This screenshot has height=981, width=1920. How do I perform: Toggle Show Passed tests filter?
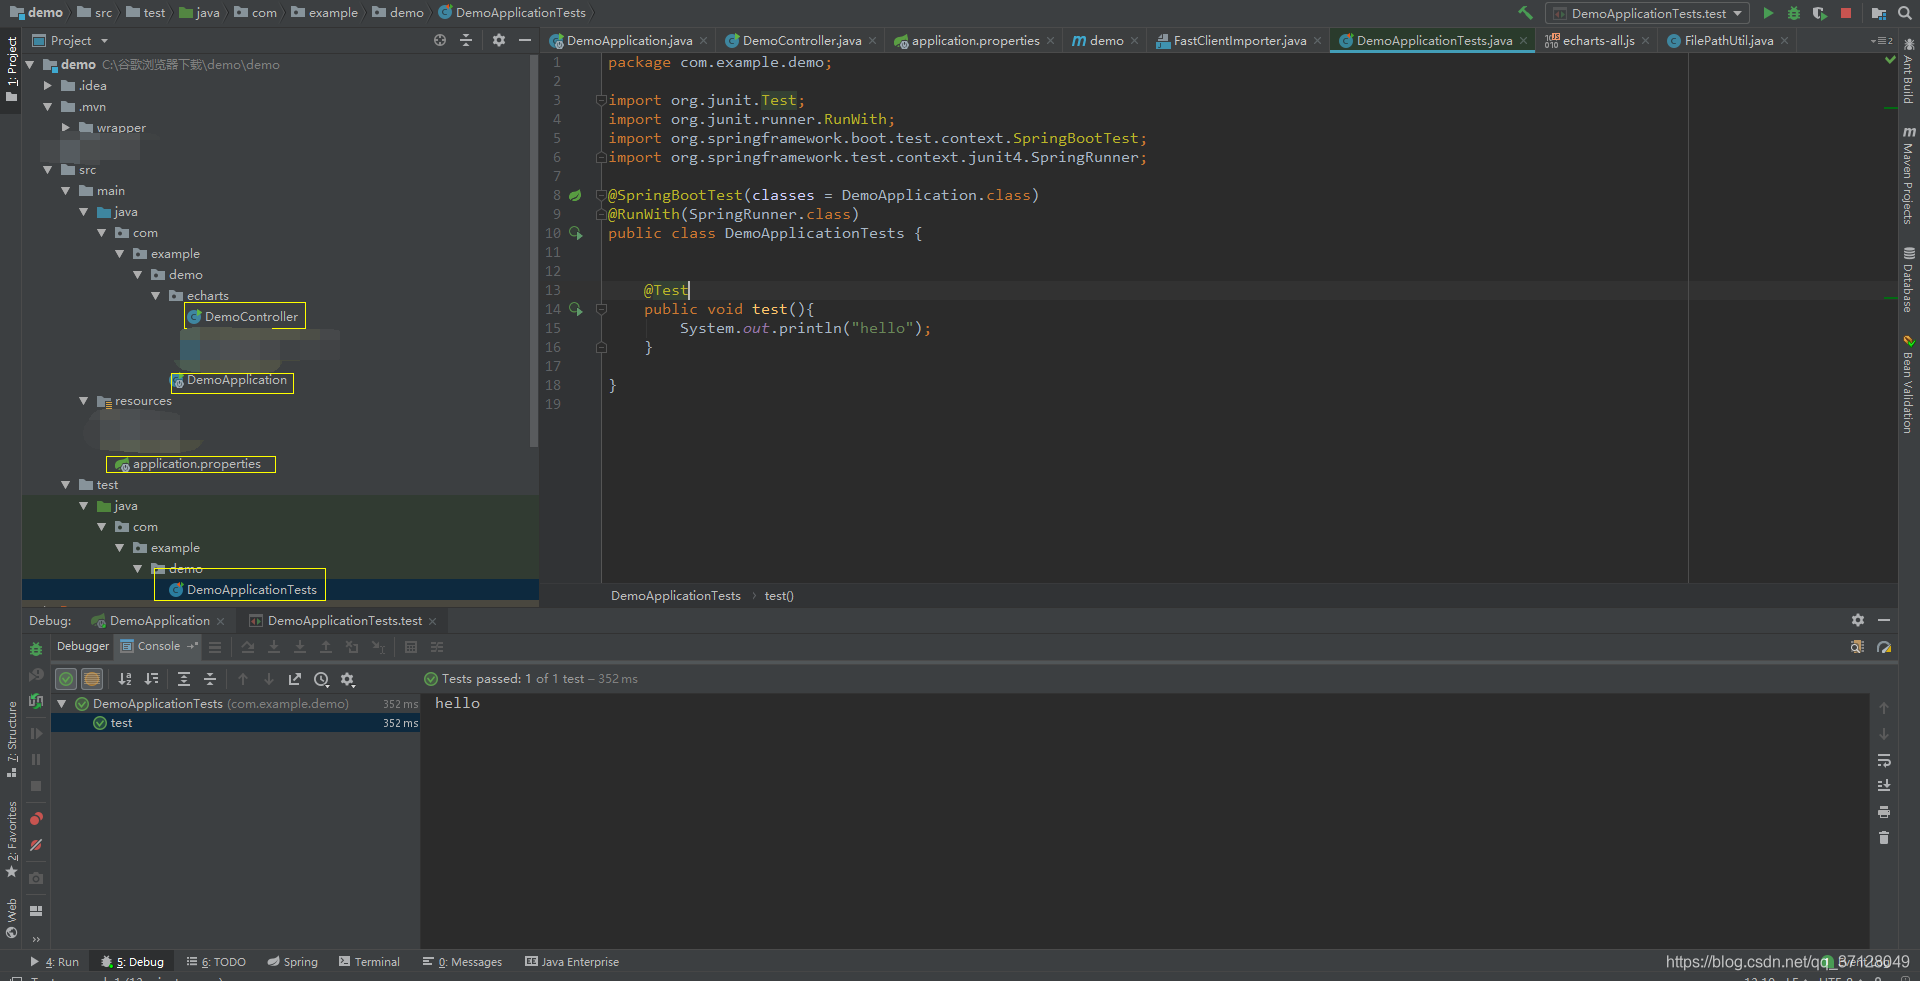(x=66, y=679)
